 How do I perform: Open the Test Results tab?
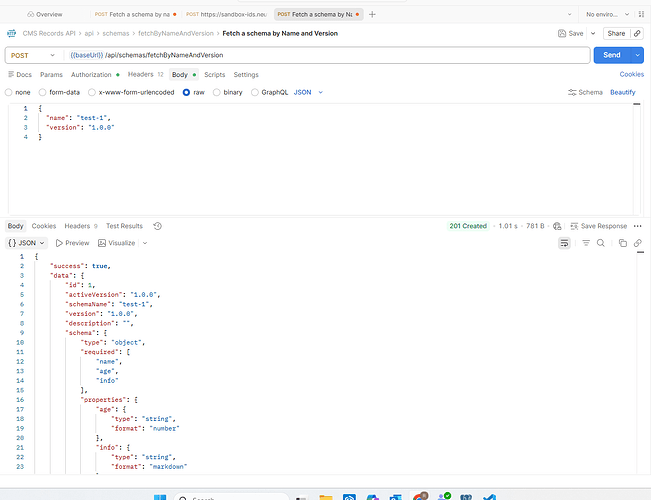[x=124, y=226]
